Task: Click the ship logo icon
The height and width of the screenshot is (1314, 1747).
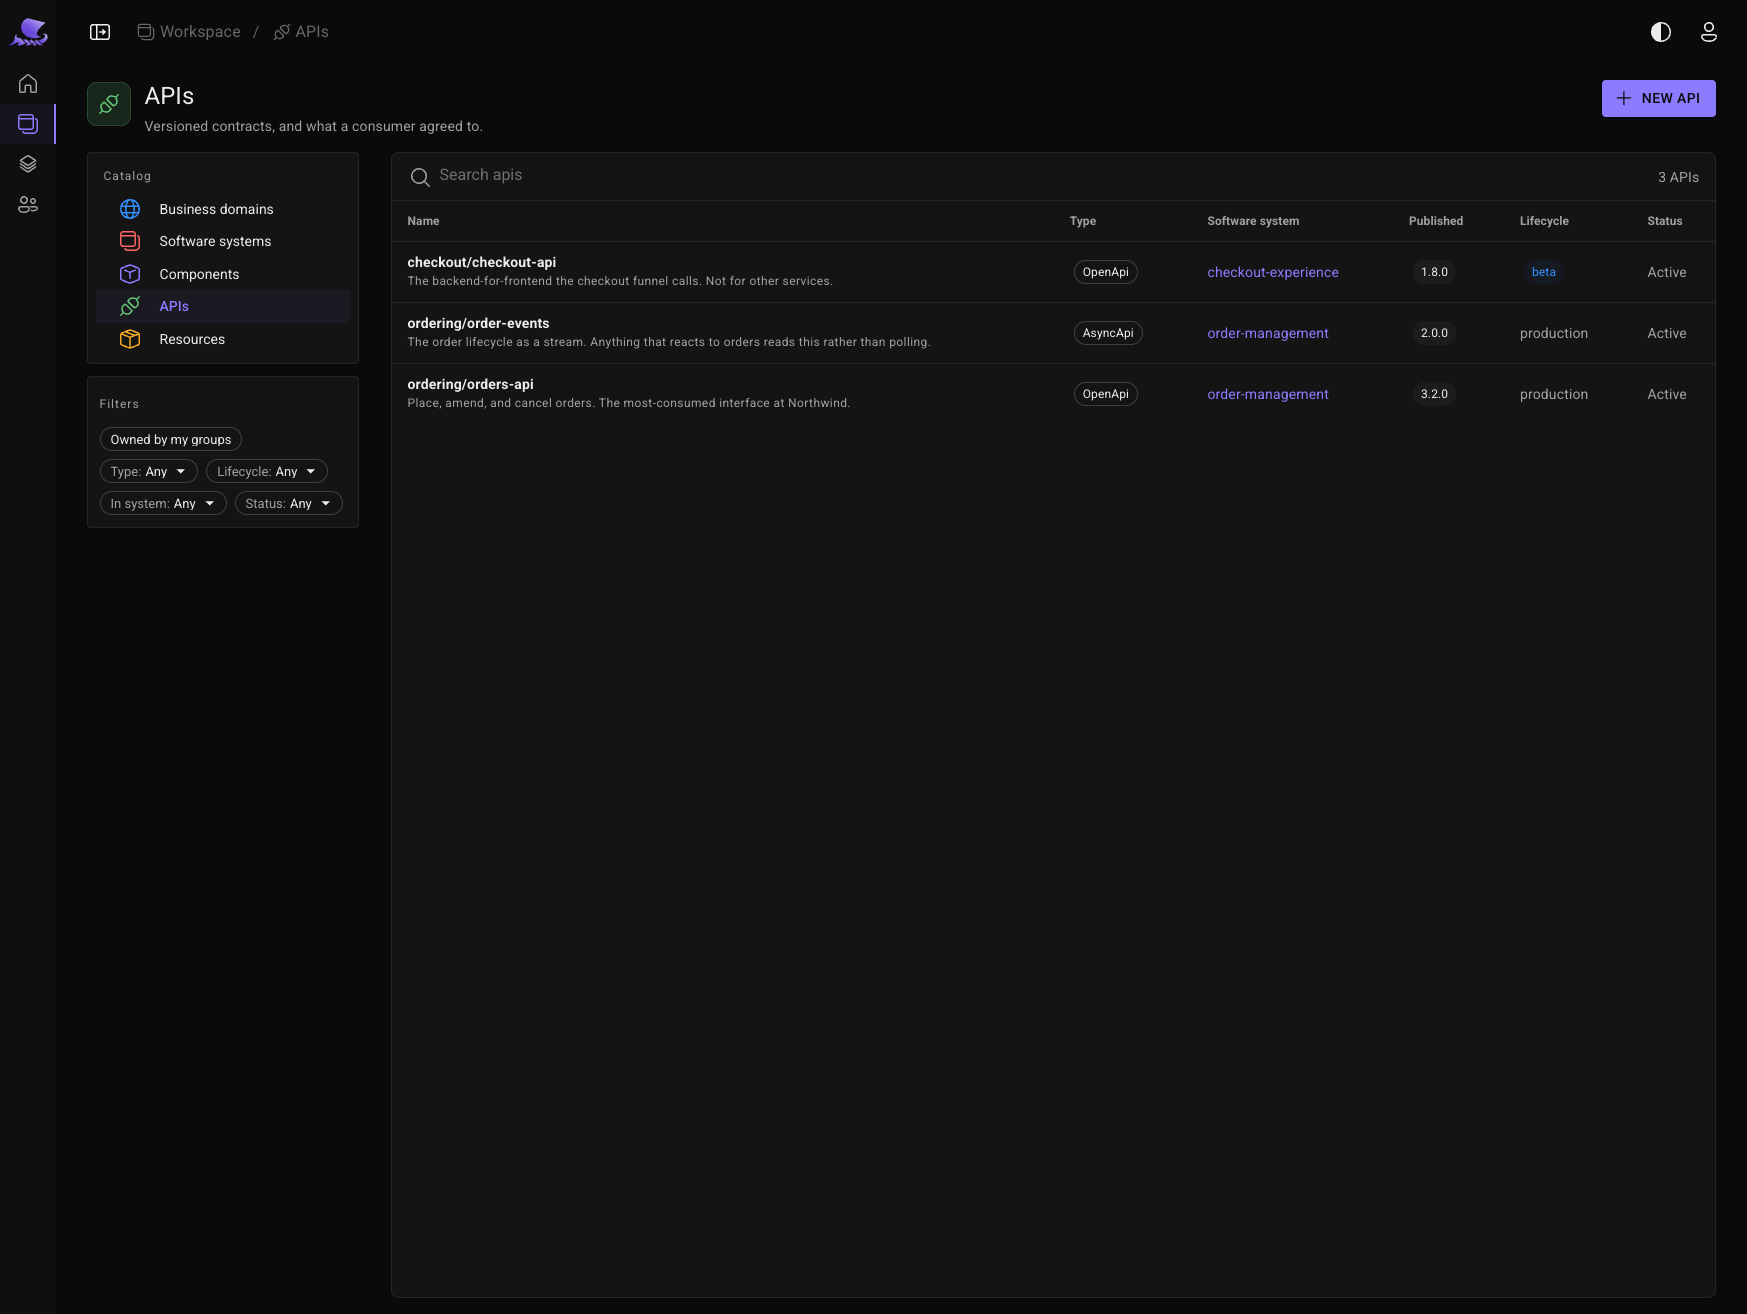Action: coord(29,32)
